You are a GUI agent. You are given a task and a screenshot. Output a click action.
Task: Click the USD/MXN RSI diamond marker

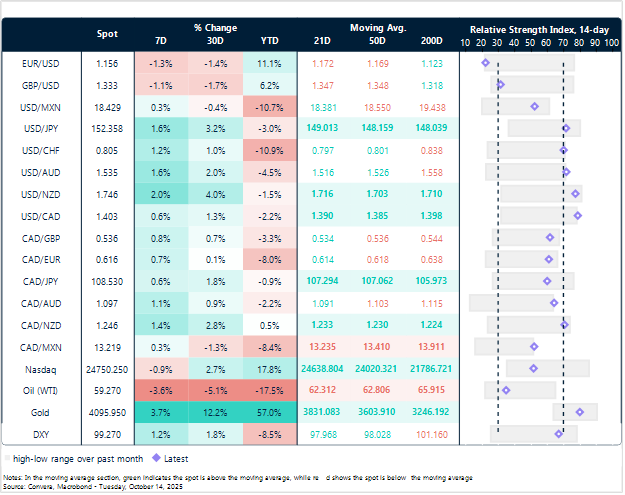click(534, 106)
